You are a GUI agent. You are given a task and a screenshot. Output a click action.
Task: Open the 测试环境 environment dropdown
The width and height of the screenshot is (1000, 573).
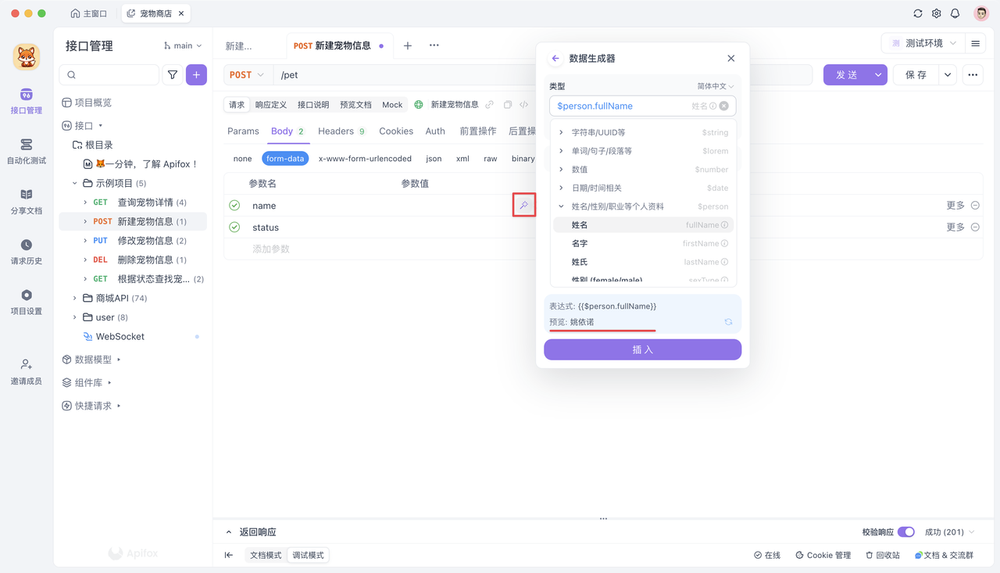tap(924, 44)
